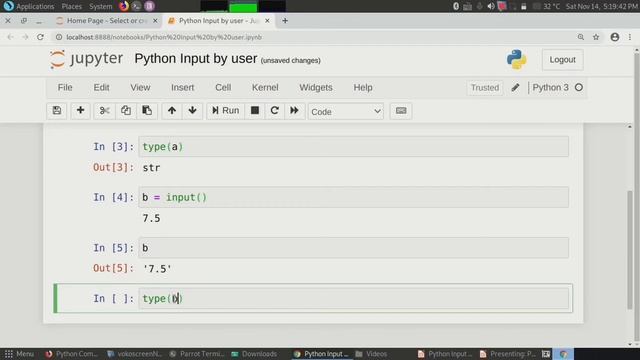Open a new browser tab
Screen dimensions: 640x360
pyautogui.click(x=285, y=20)
